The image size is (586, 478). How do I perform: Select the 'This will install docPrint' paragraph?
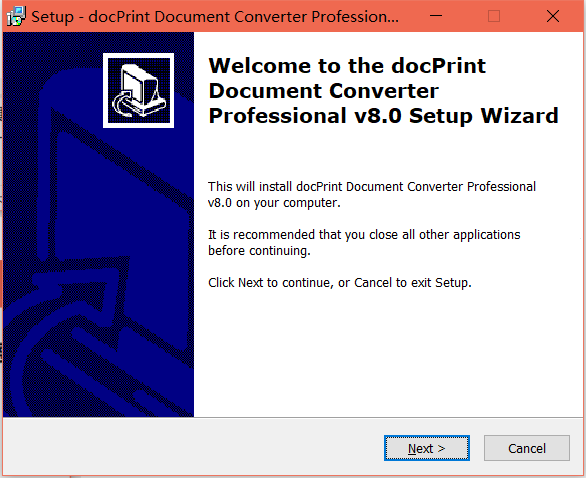click(x=372, y=194)
